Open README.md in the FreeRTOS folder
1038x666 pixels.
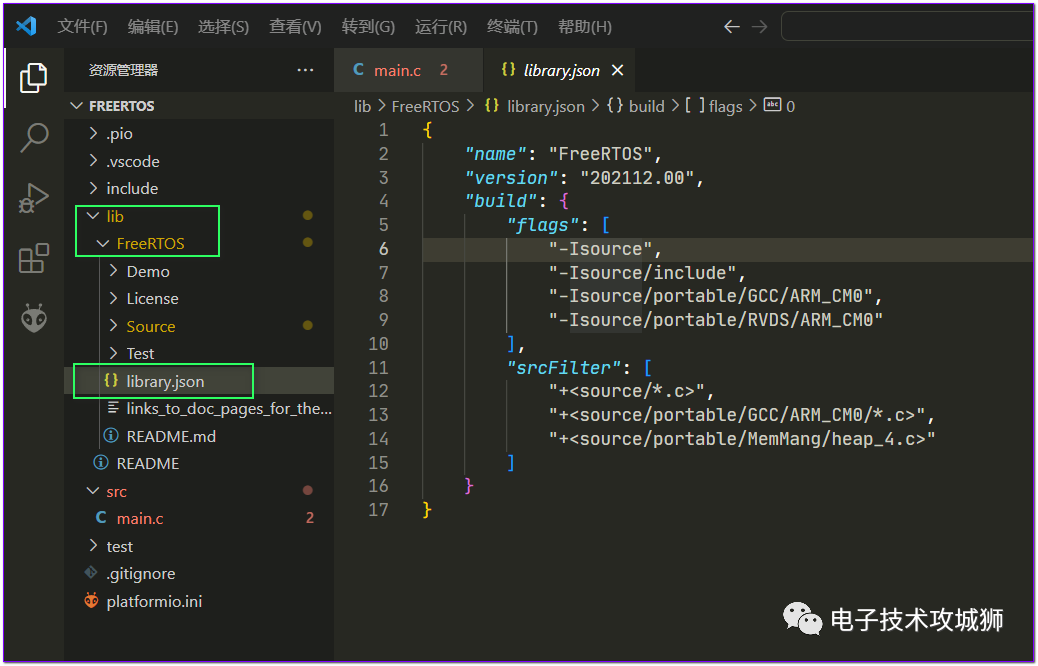pyautogui.click(x=171, y=436)
